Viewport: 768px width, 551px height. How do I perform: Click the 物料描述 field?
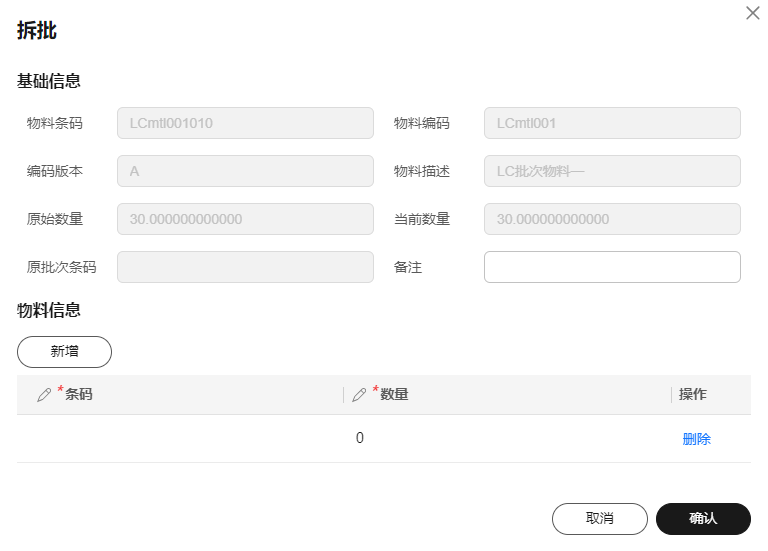[612, 171]
